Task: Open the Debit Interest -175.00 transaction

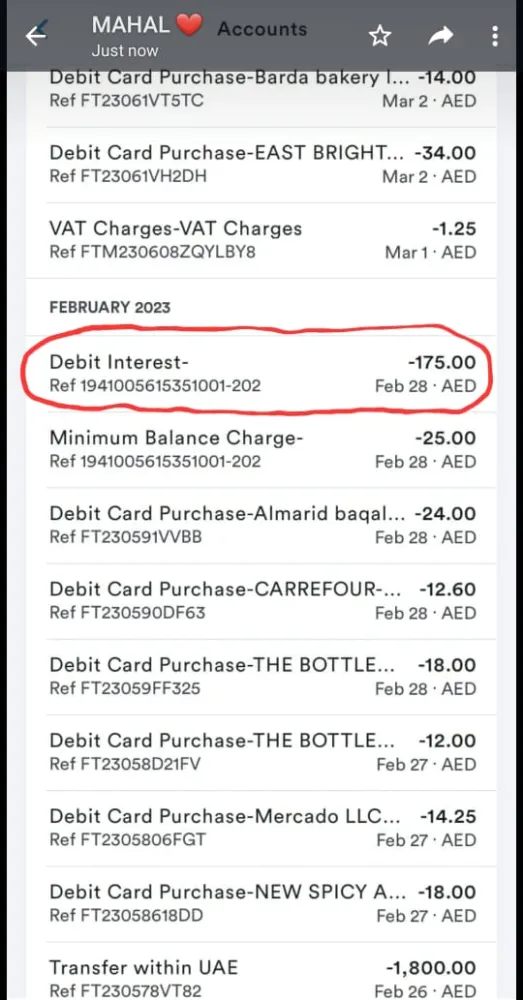Action: coord(262,374)
